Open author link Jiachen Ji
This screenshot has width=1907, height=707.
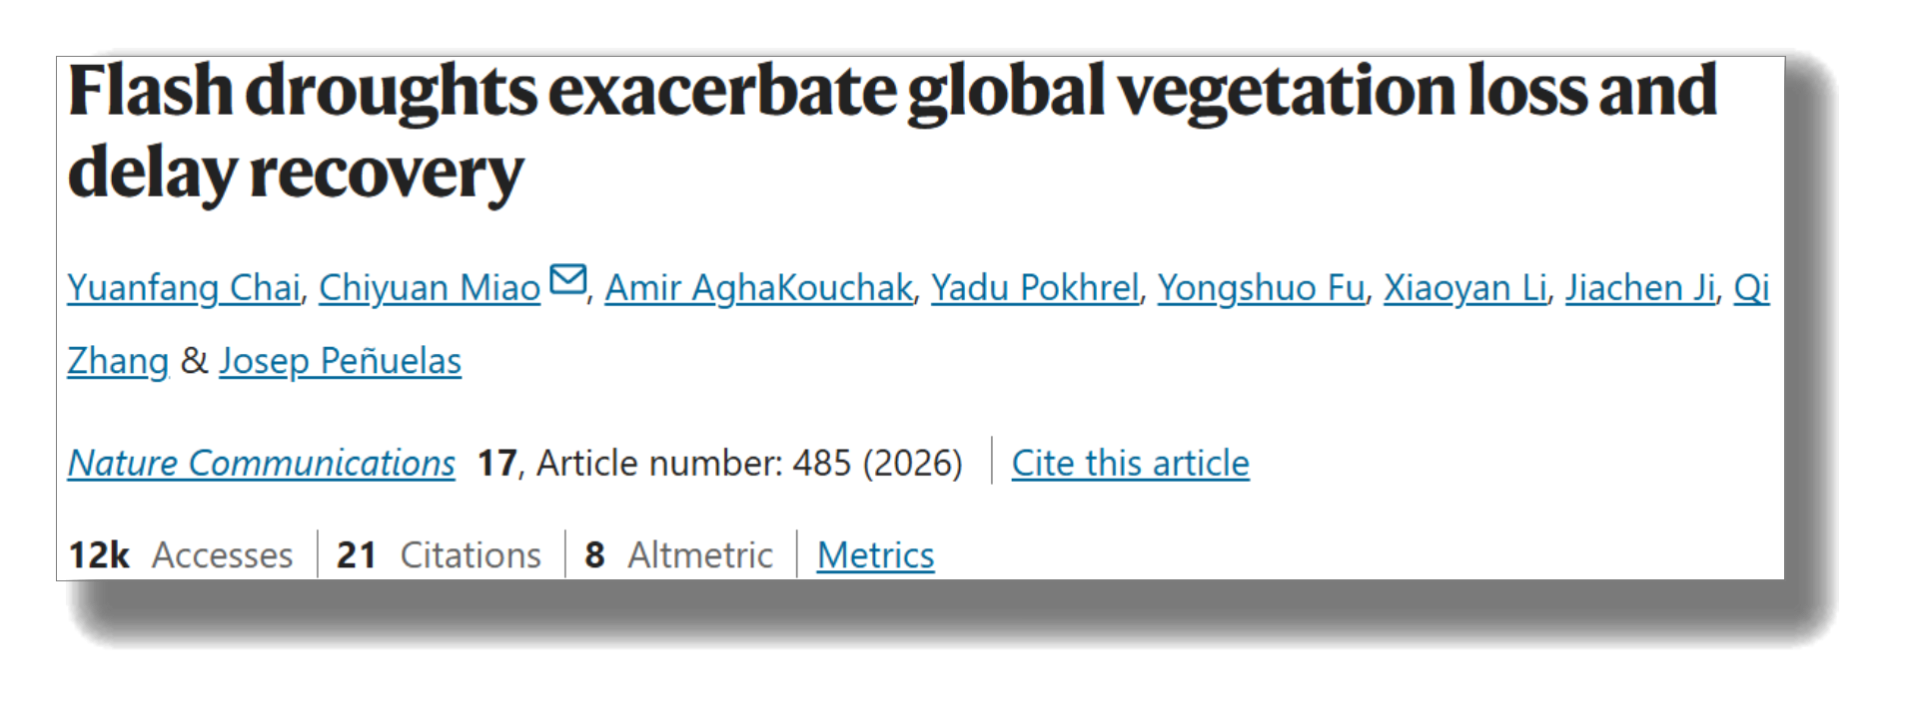[x=1639, y=288]
